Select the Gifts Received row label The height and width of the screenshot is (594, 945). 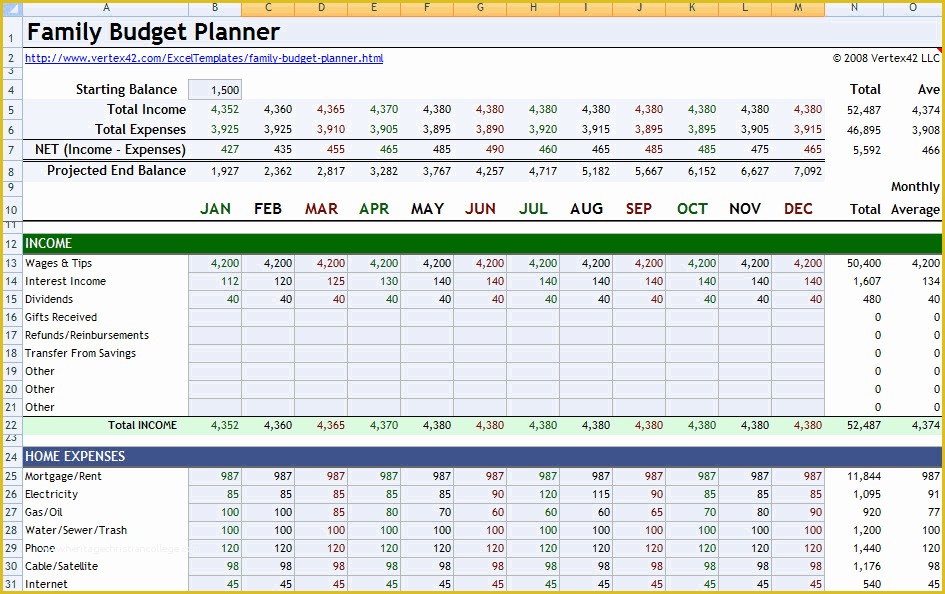tap(61, 317)
